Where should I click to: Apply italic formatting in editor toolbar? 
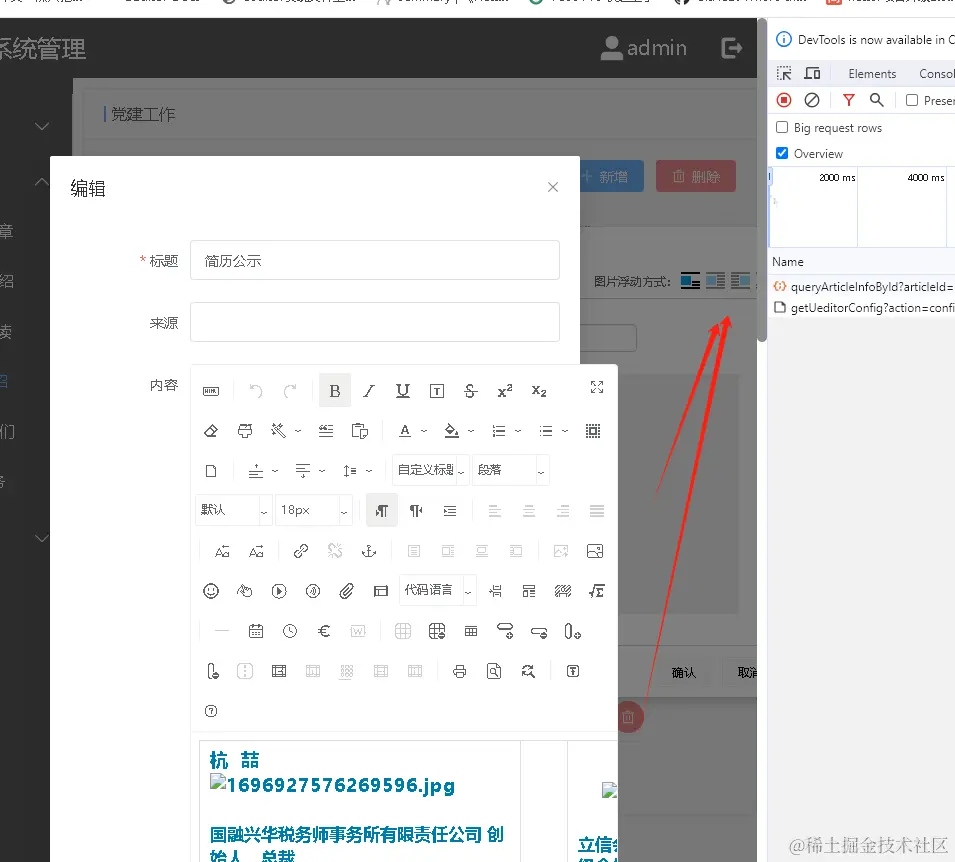click(369, 391)
